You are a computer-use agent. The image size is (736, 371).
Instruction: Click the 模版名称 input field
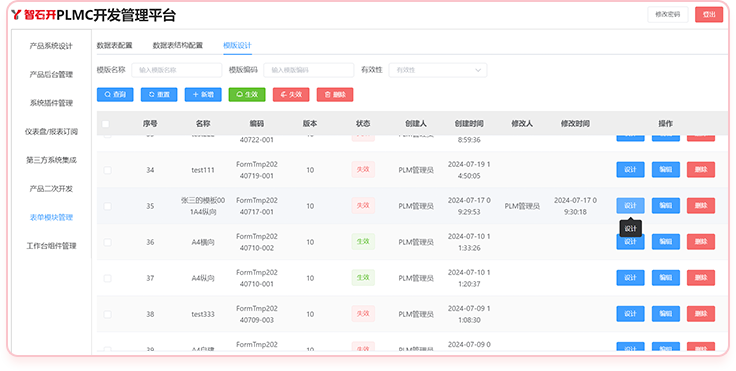click(x=176, y=70)
